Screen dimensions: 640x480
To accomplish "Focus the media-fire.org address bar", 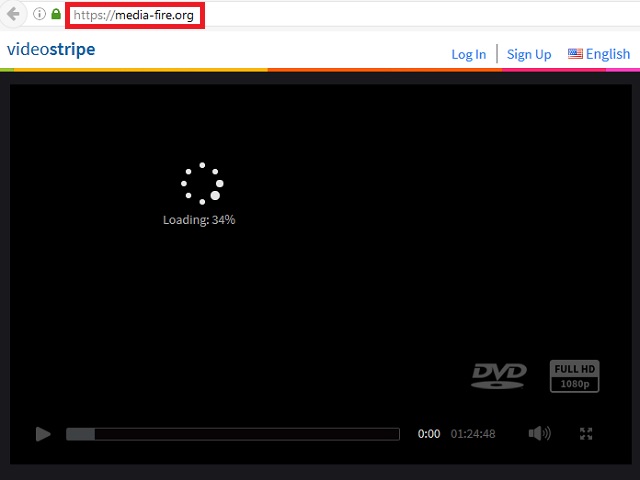I will (135, 16).
